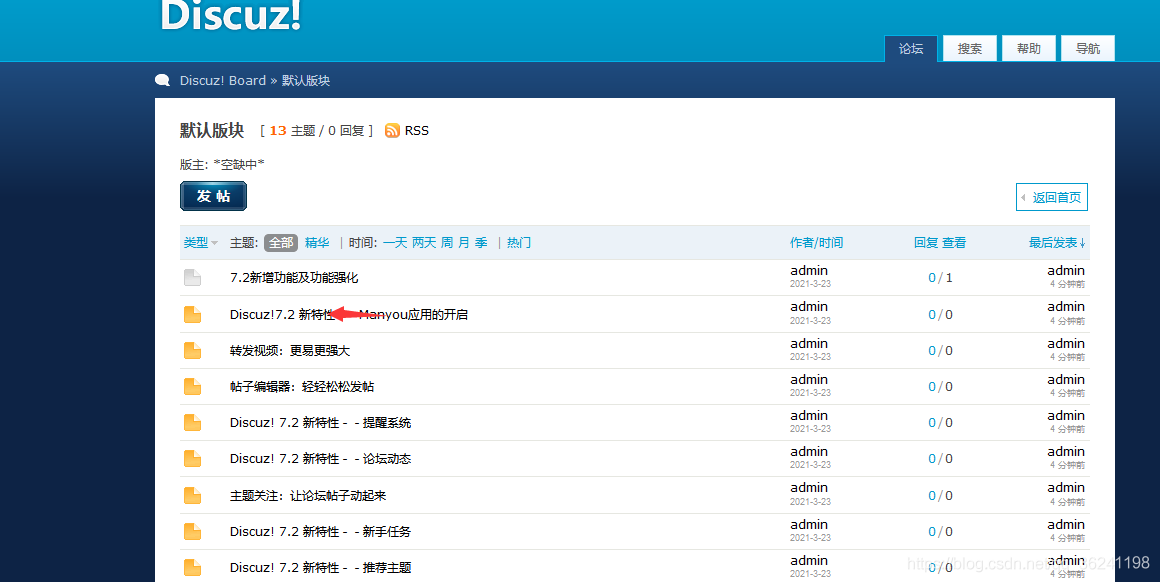
Task: Click reply count 0 in 论坛动态 row
Action: coord(932,459)
